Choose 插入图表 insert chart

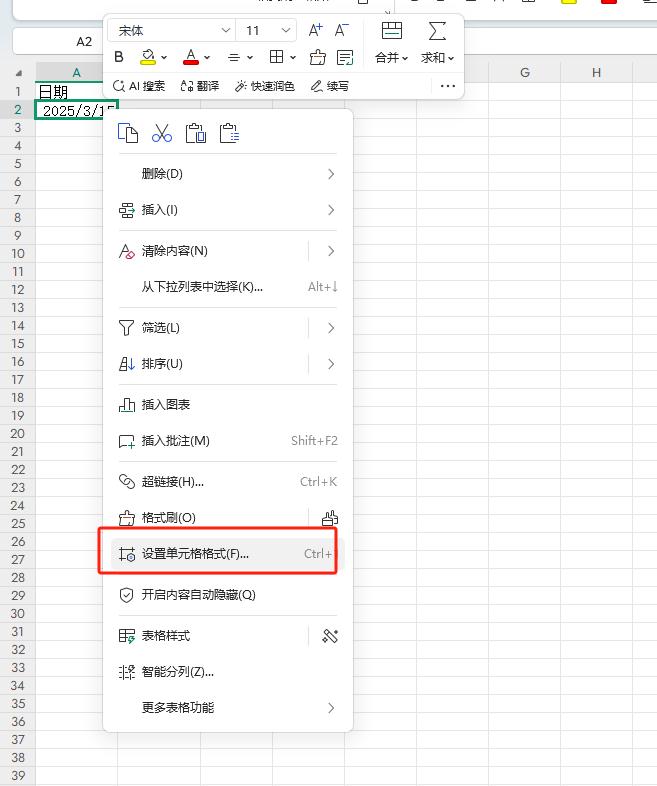228,405
